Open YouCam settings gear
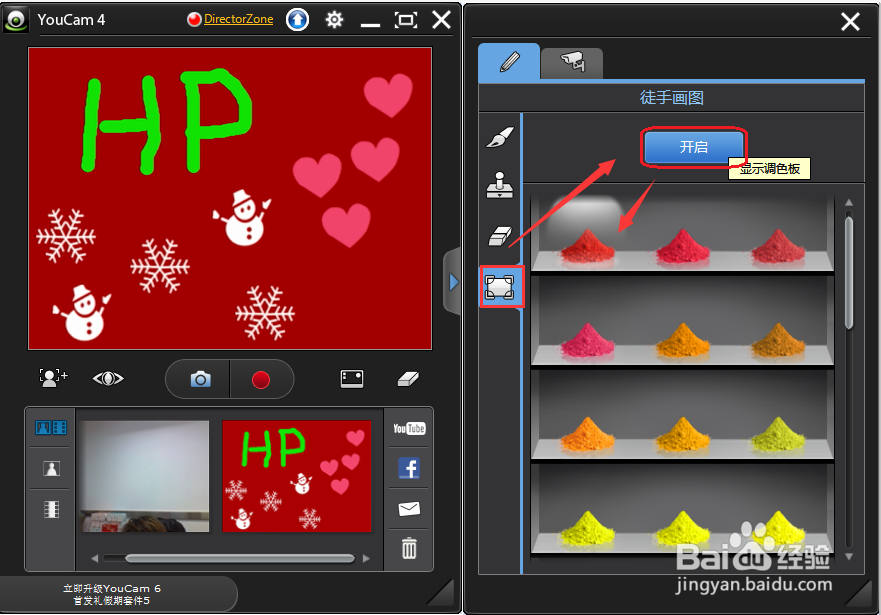Screen dimensions: 881x615 click(334, 20)
